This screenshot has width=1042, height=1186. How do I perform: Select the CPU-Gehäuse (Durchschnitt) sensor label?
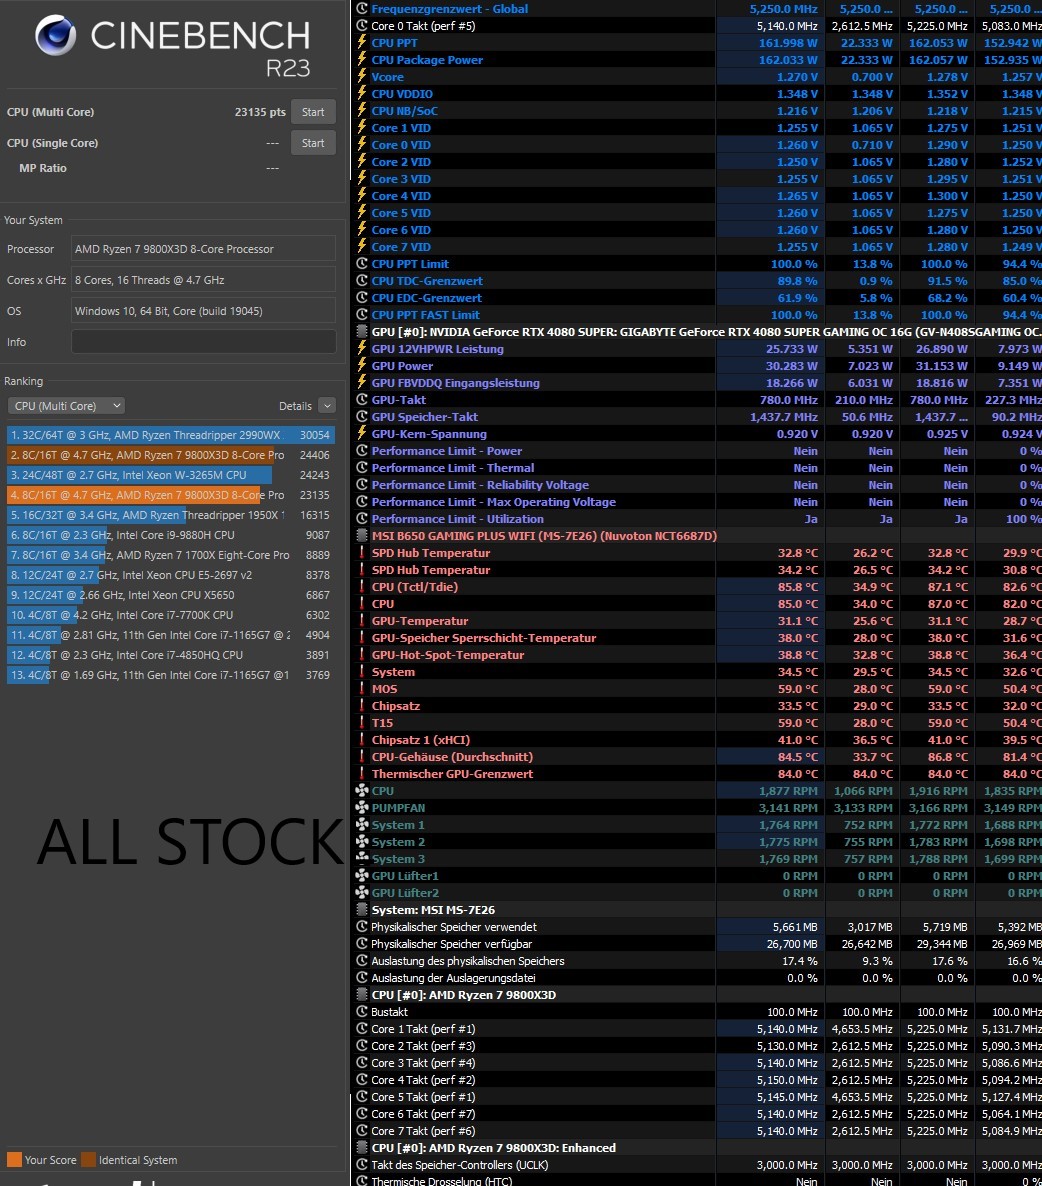coord(452,757)
